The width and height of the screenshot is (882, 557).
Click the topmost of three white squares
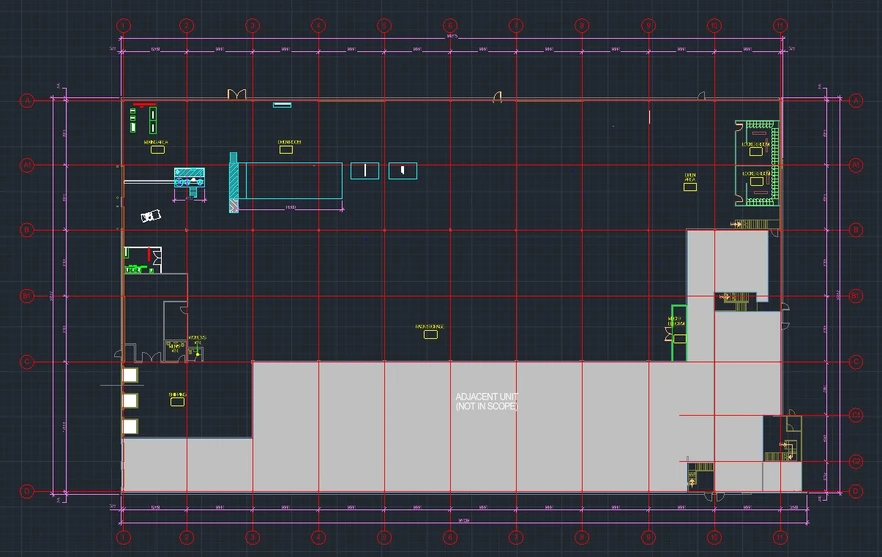tap(130, 375)
